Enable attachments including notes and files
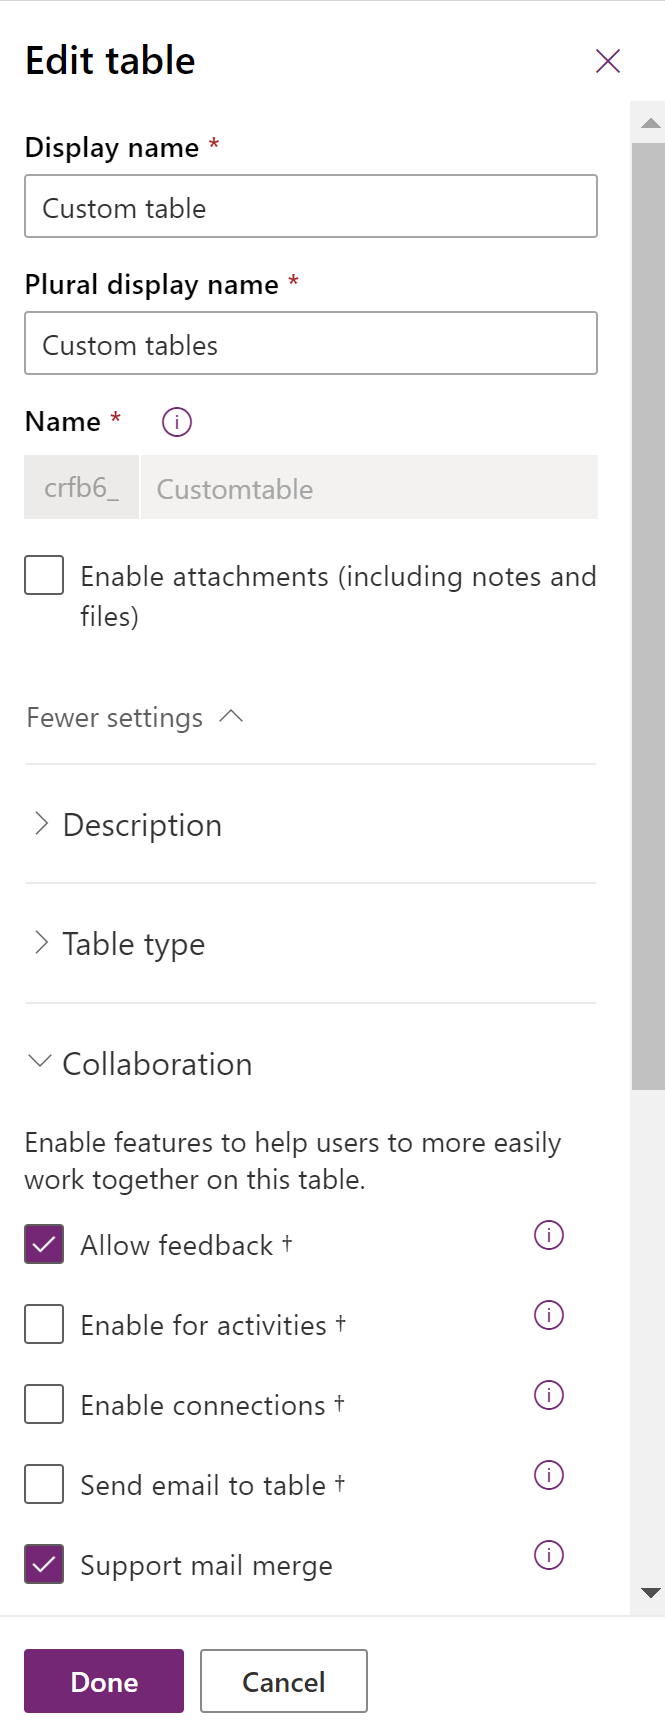 pyautogui.click(x=43, y=575)
